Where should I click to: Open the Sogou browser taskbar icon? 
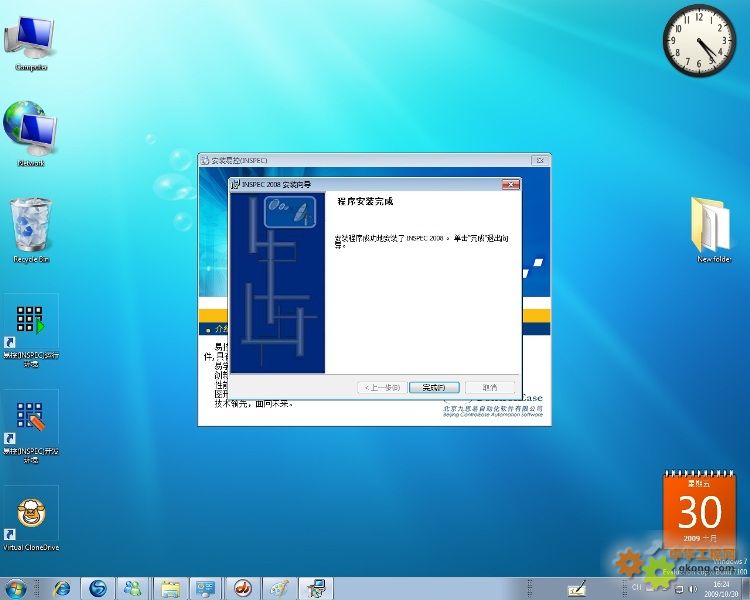(x=98, y=589)
